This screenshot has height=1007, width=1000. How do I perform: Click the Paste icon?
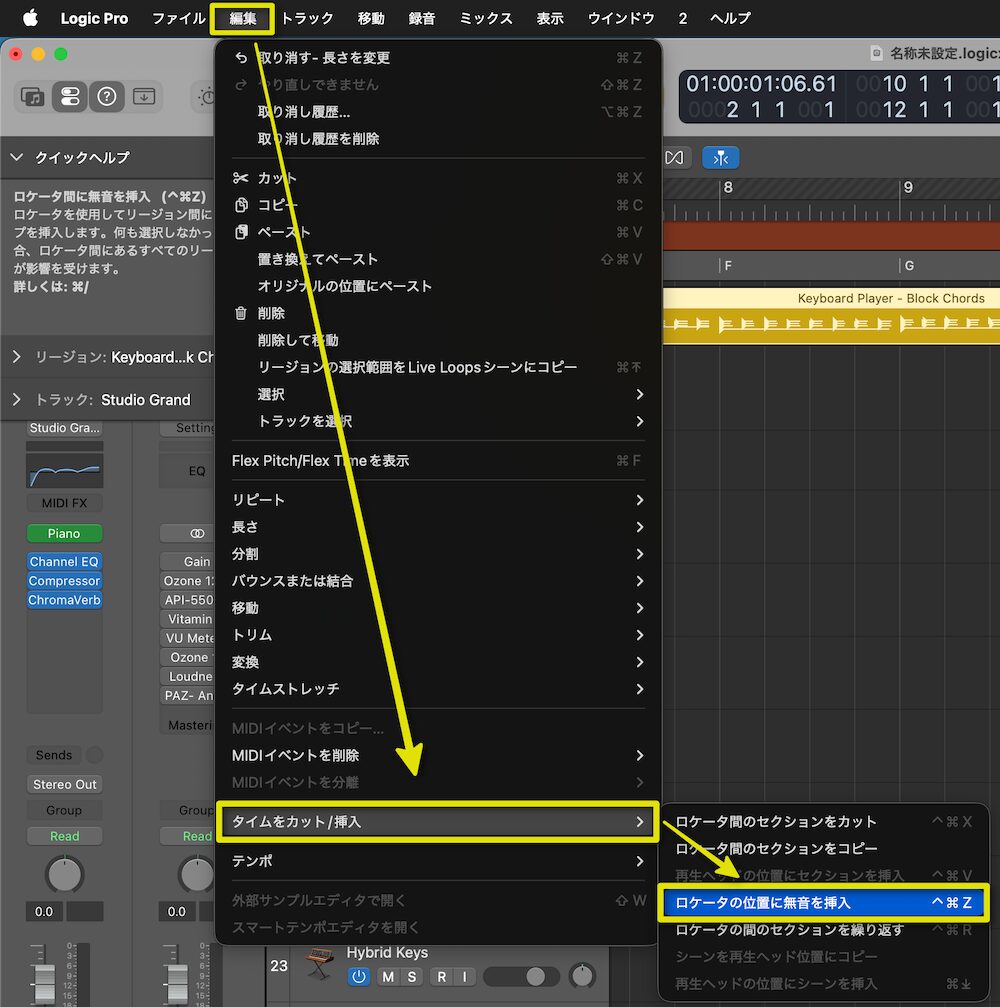tap(241, 232)
